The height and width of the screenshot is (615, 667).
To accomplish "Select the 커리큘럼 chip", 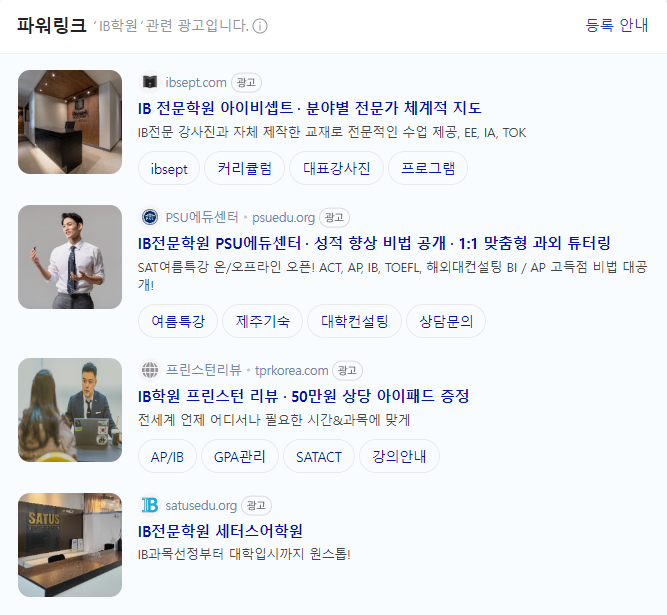I will point(245,168).
